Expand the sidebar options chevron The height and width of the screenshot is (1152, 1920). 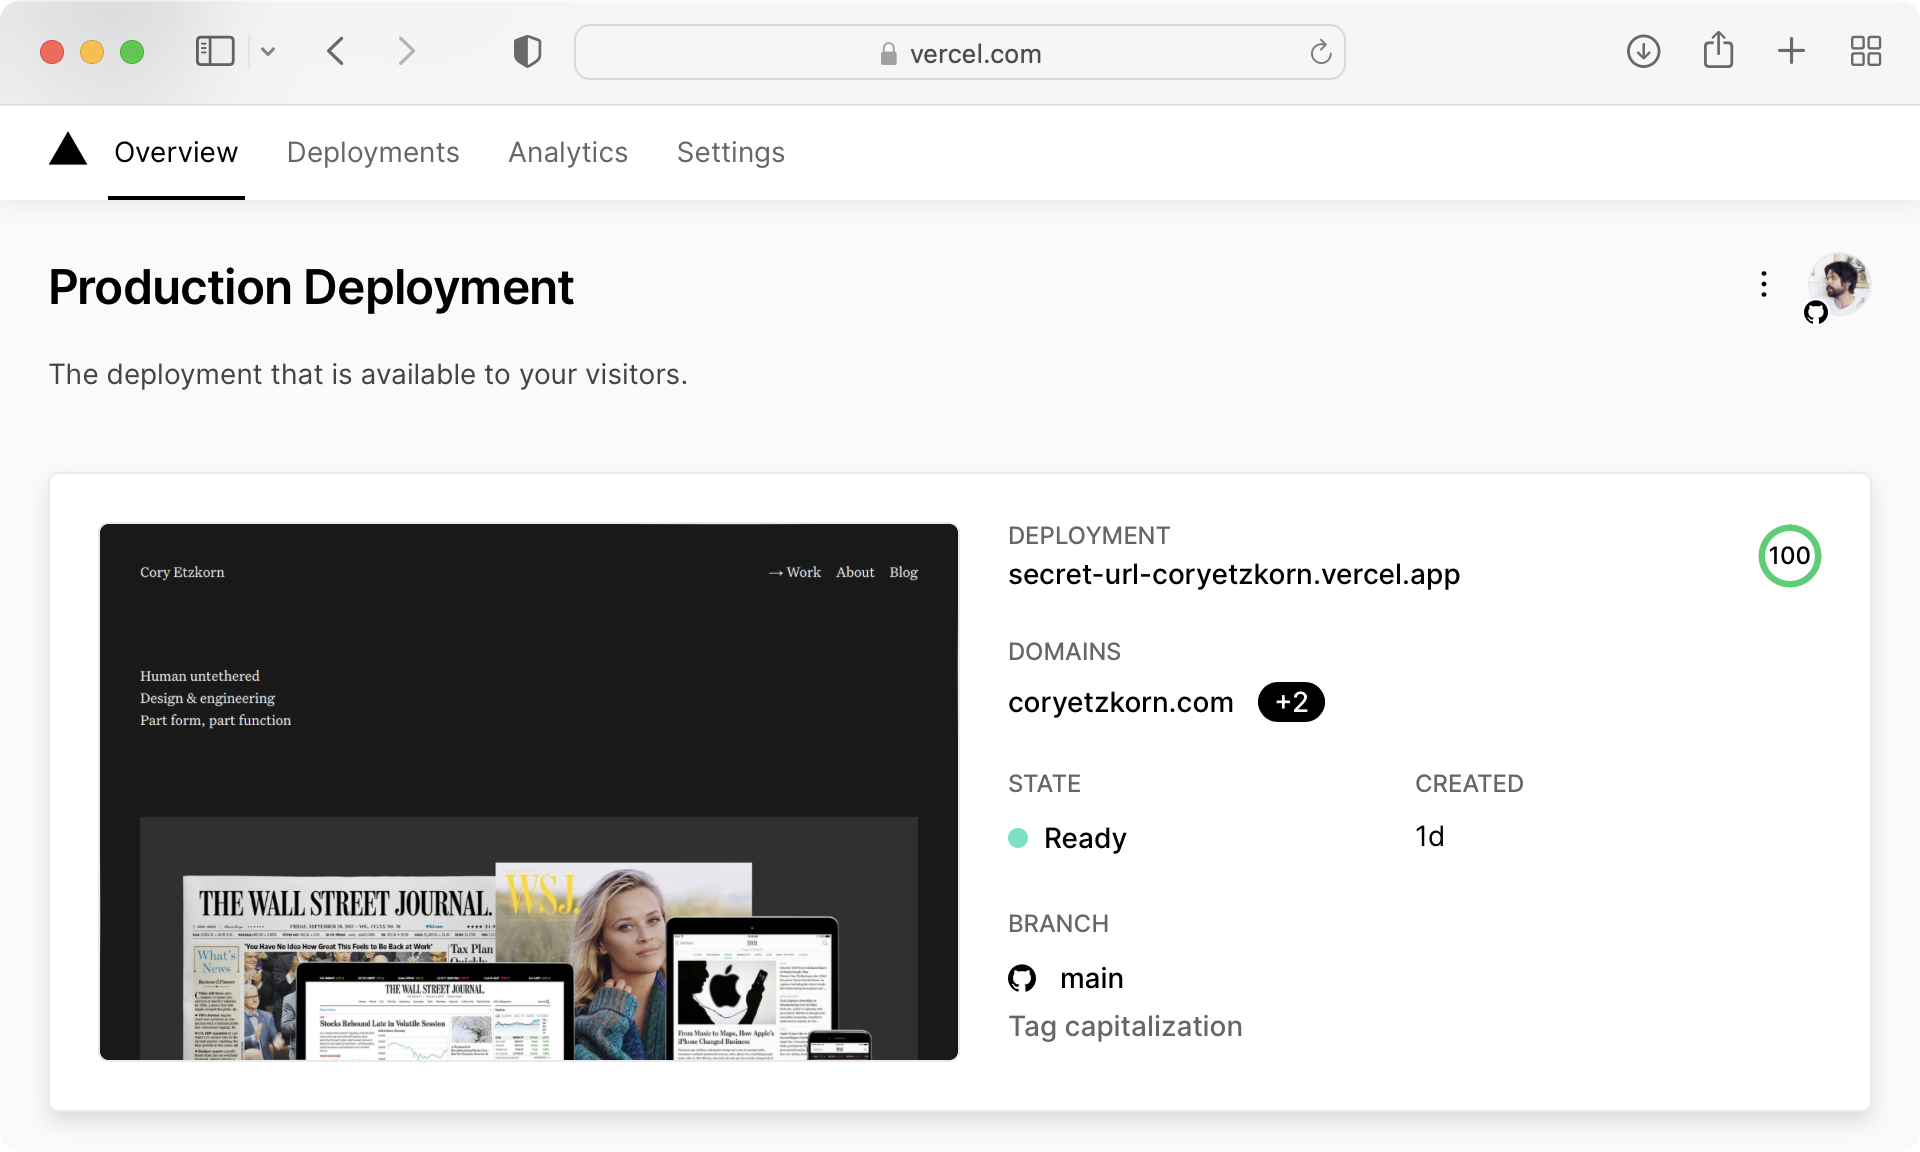pyautogui.click(x=268, y=51)
